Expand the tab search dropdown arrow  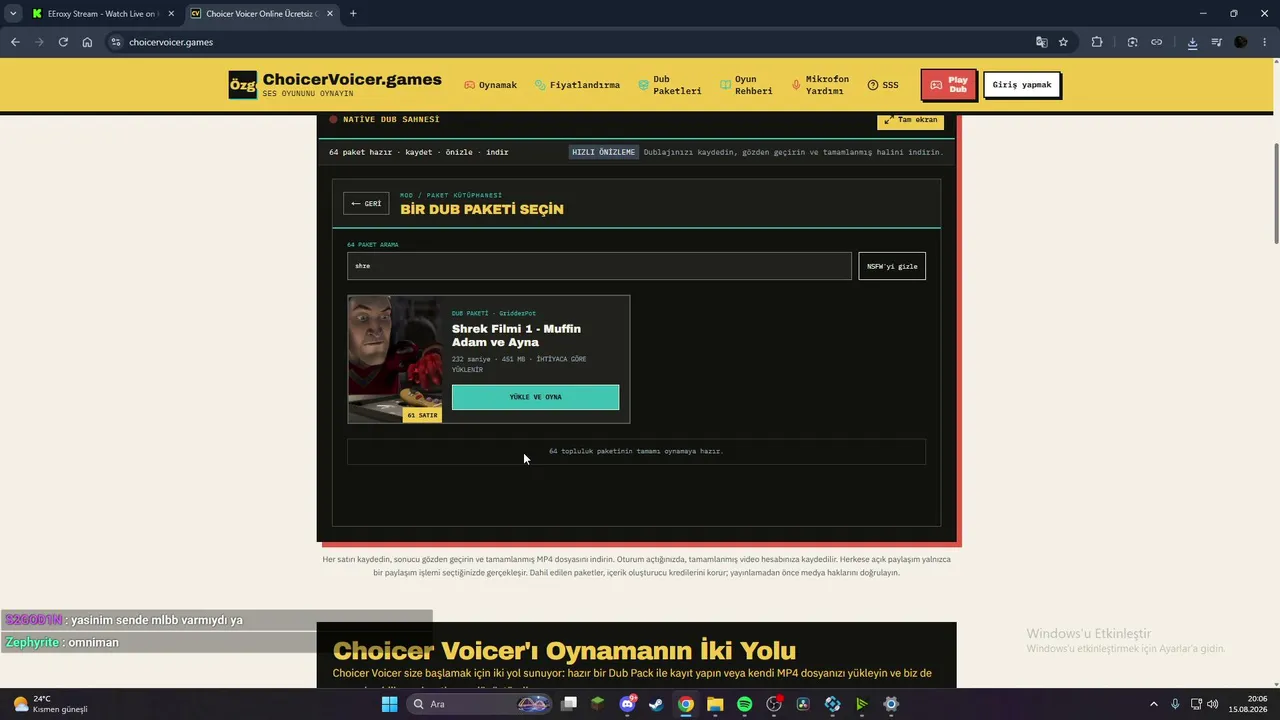[x=13, y=14]
